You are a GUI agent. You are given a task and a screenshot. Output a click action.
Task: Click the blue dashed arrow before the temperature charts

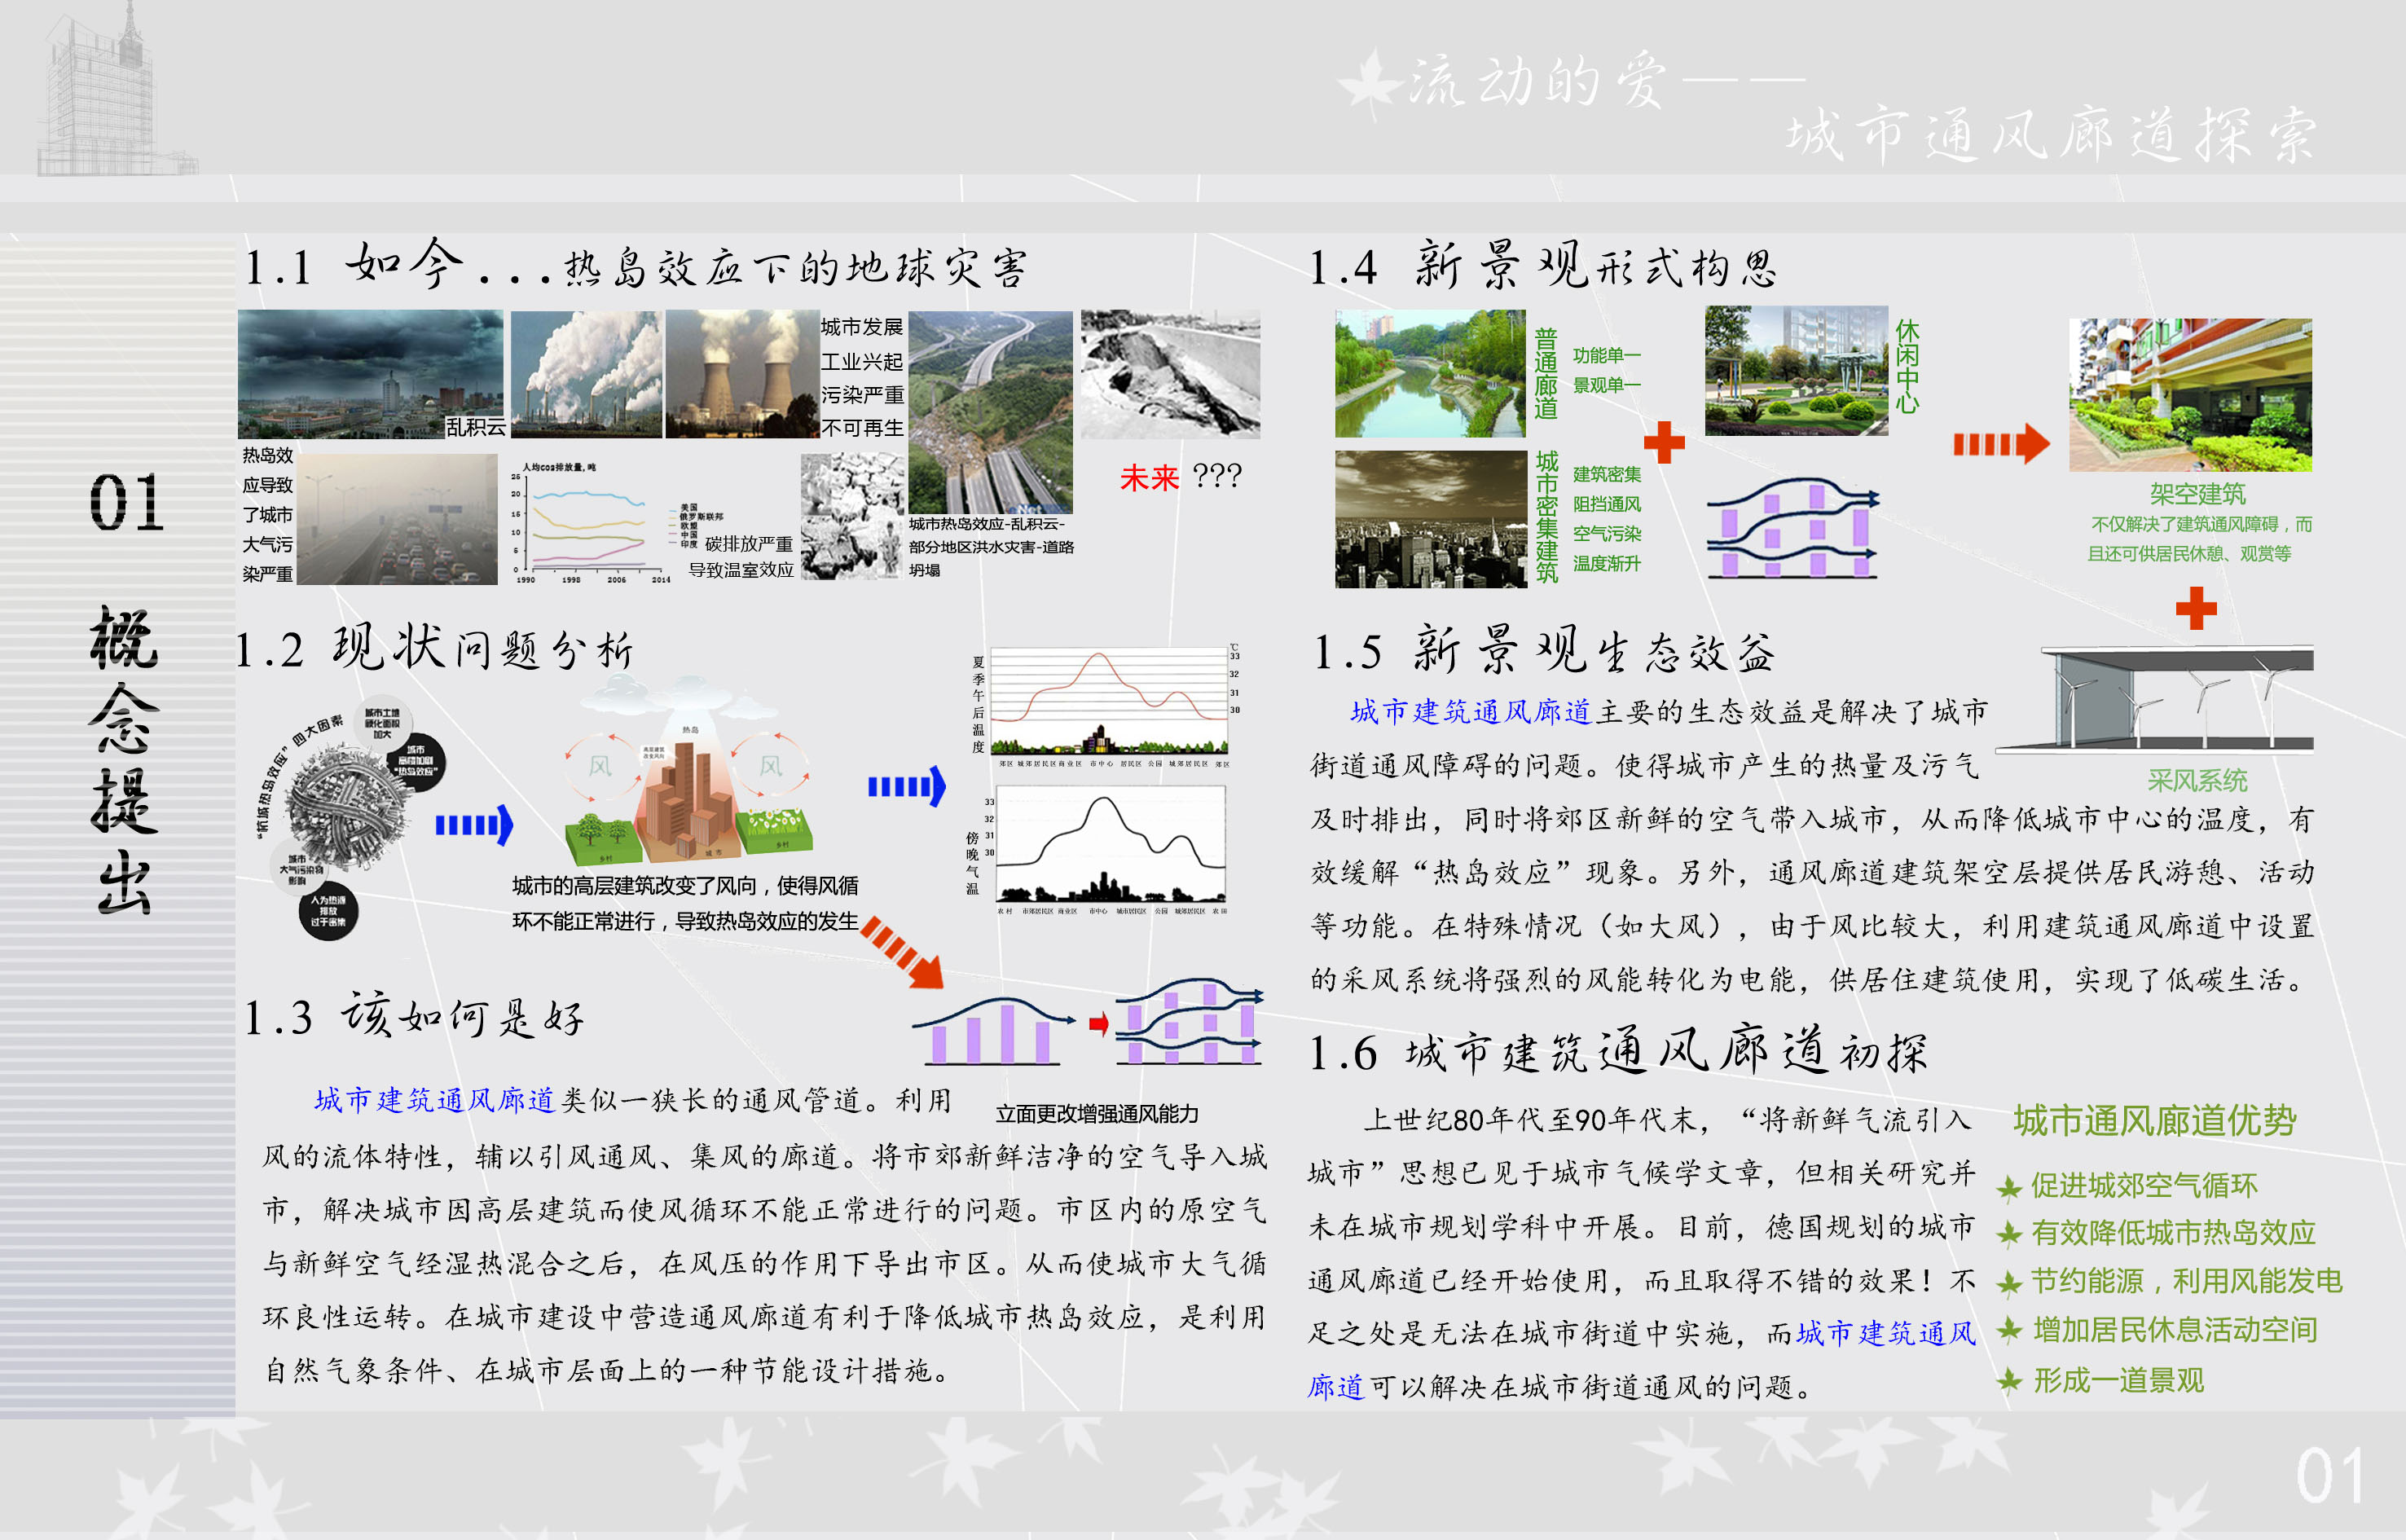[x=906, y=786]
